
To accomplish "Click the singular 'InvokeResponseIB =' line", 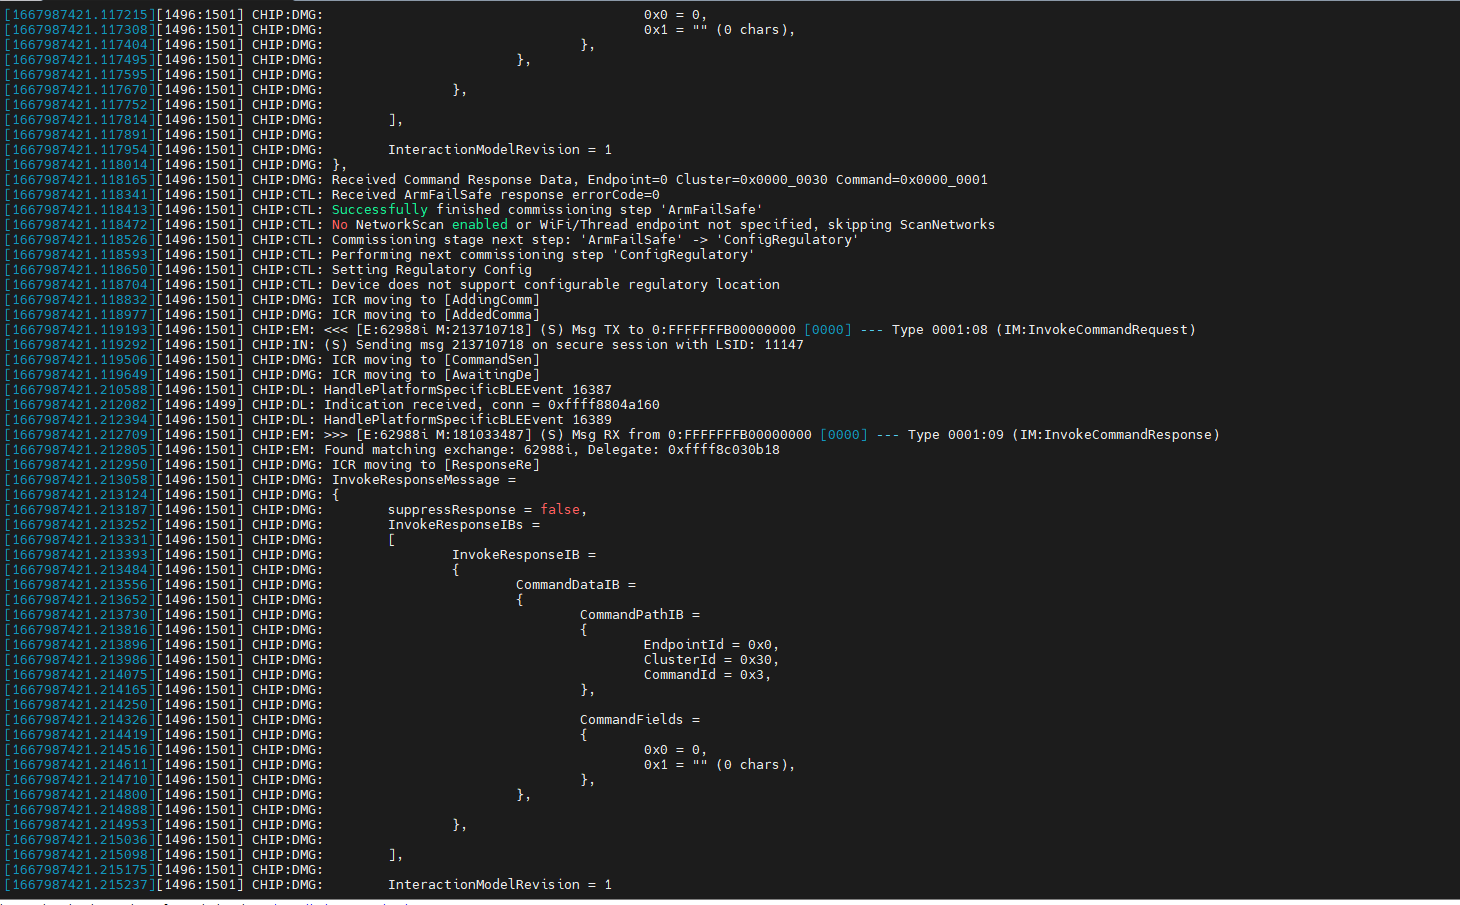I will click(x=524, y=555).
